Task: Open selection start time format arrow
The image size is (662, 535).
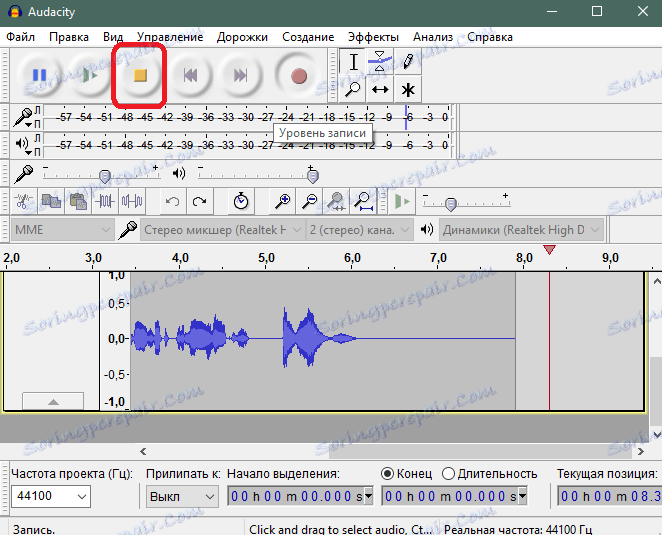Action: pos(368,496)
